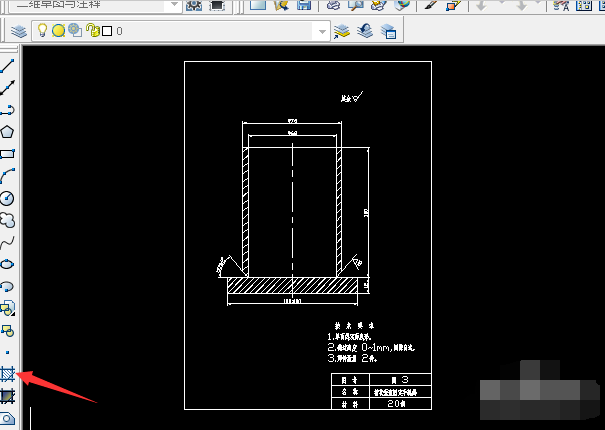
Task: Select the Spline curve tool
Action: click(7, 242)
